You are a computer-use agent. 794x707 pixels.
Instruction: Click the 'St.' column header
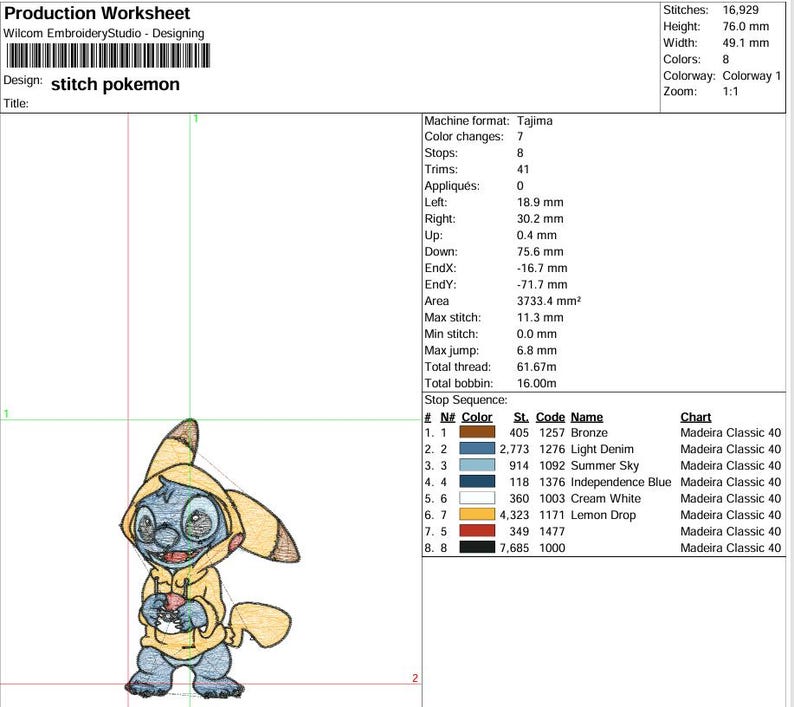521,417
